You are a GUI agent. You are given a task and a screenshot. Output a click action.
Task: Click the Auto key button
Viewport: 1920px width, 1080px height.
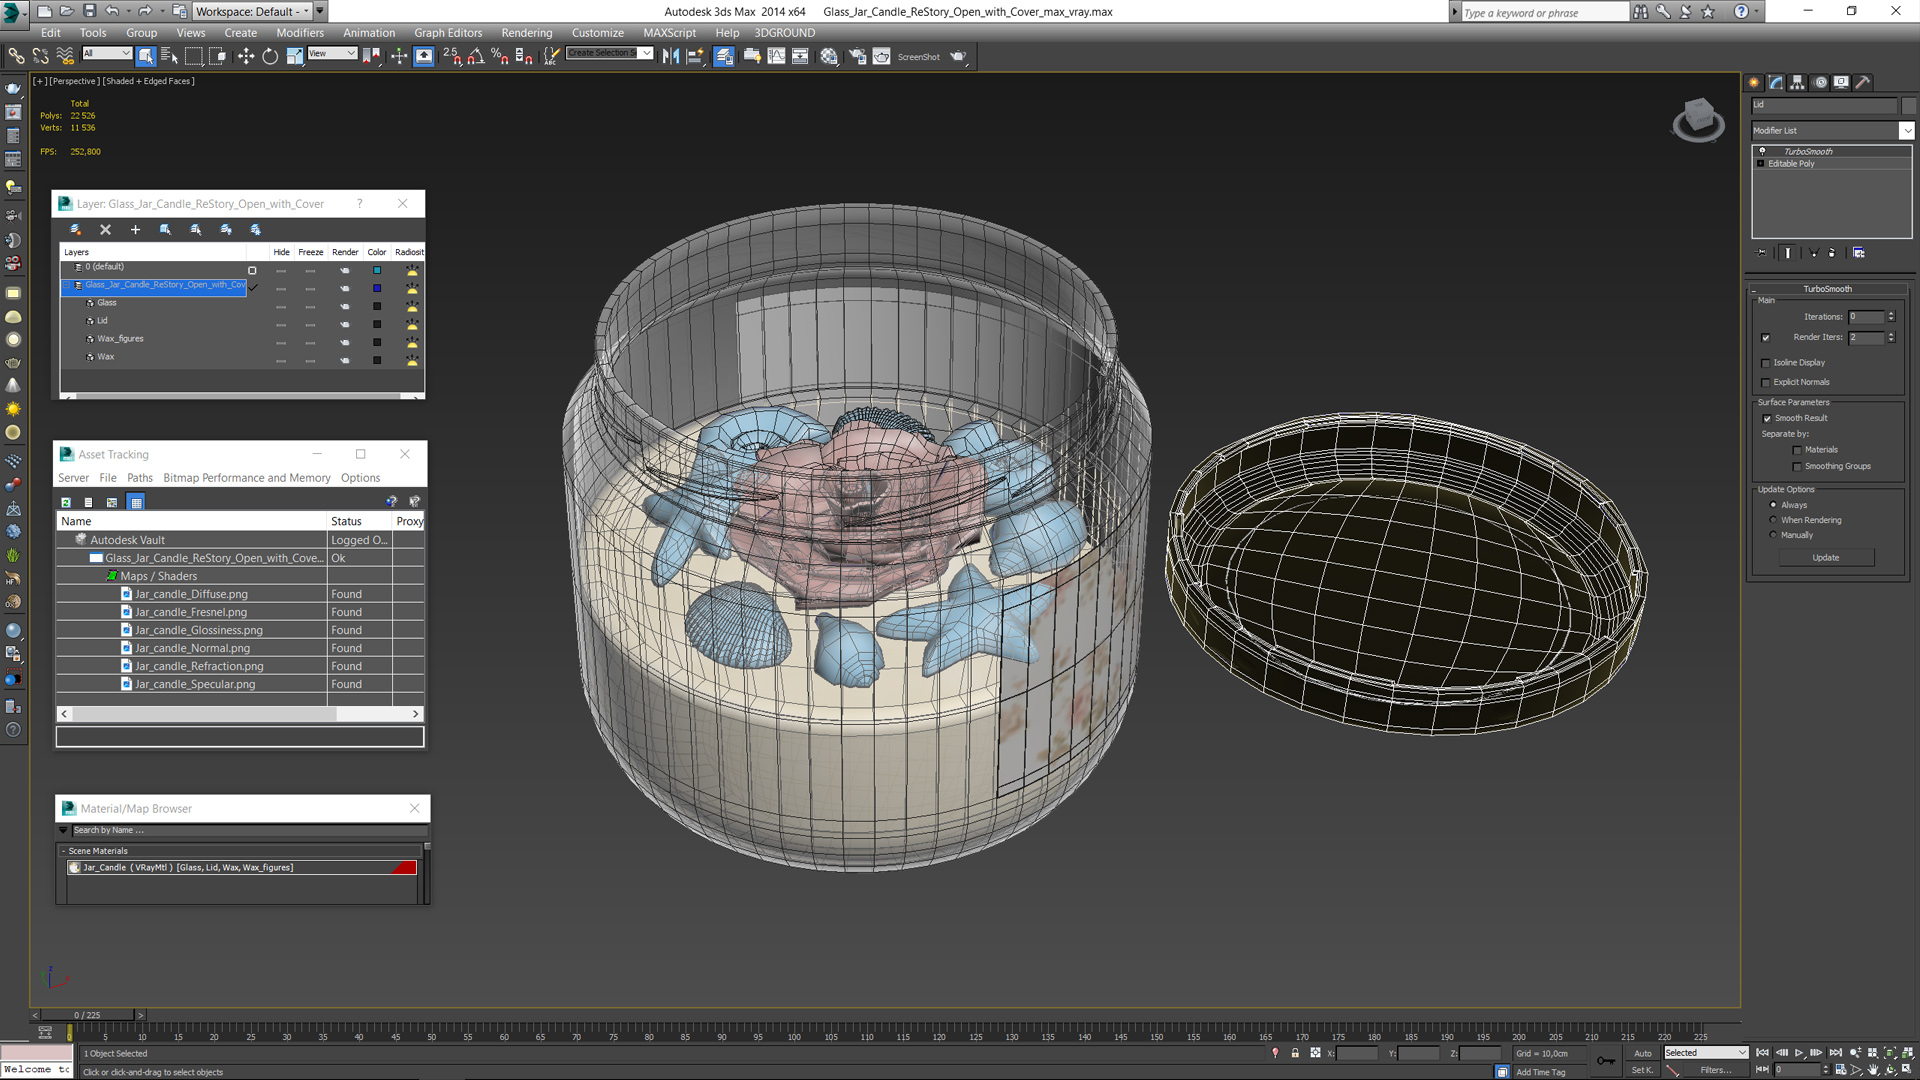click(1643, 1053)
